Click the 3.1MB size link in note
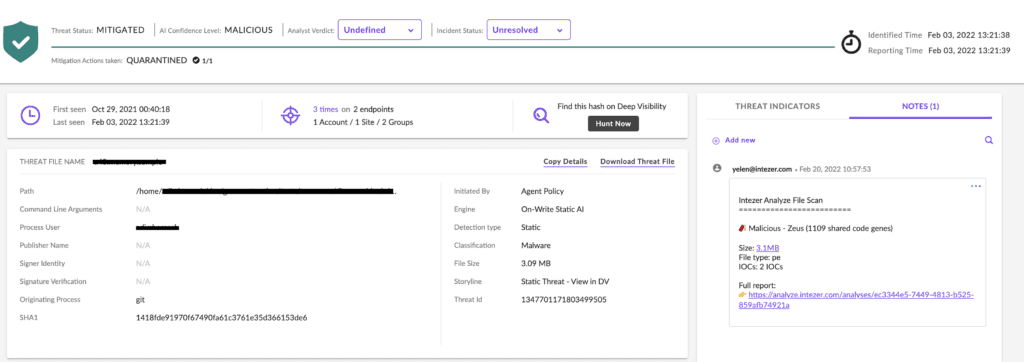The height and width of the screenshot is (362, 1024). [x=767, y=248]
